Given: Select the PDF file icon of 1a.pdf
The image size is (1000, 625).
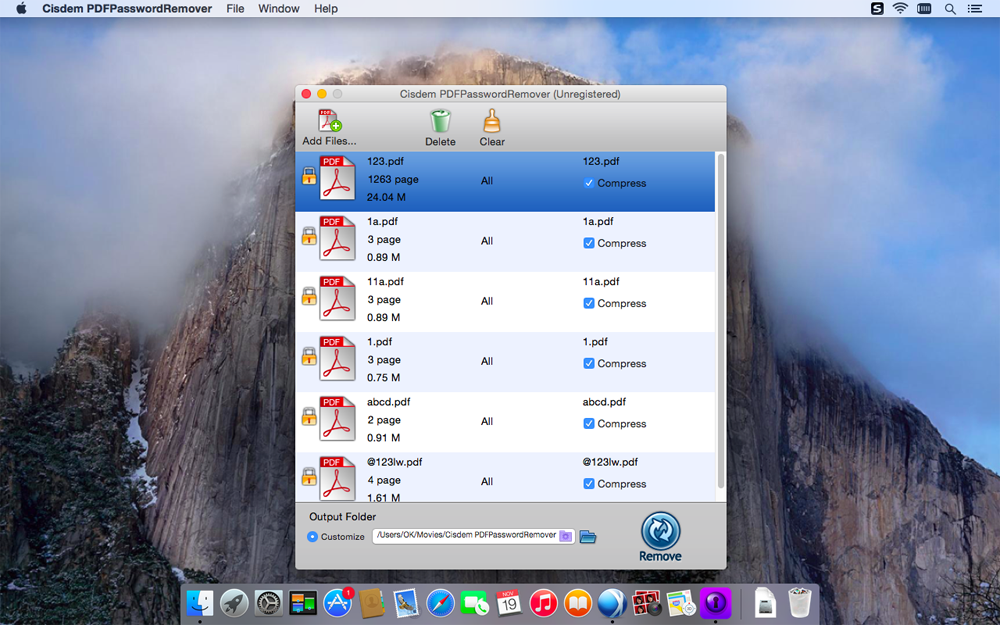Looking at the screenshot, I should [x=337, y=238].
